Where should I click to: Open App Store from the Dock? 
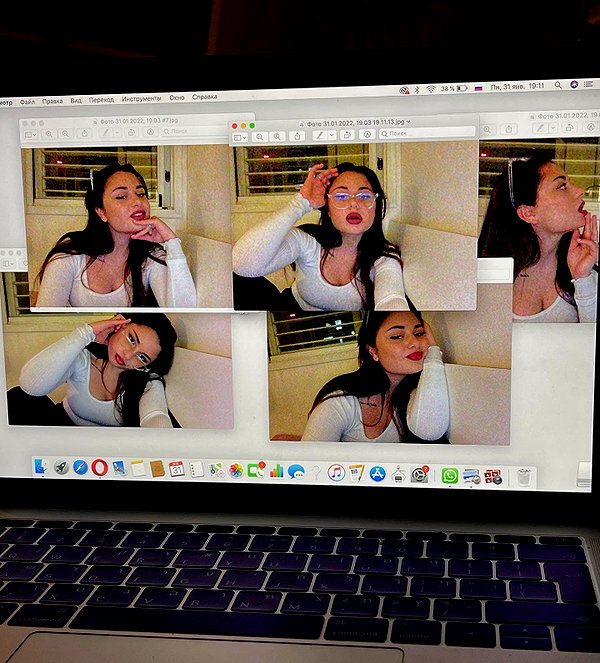[377, 474]
